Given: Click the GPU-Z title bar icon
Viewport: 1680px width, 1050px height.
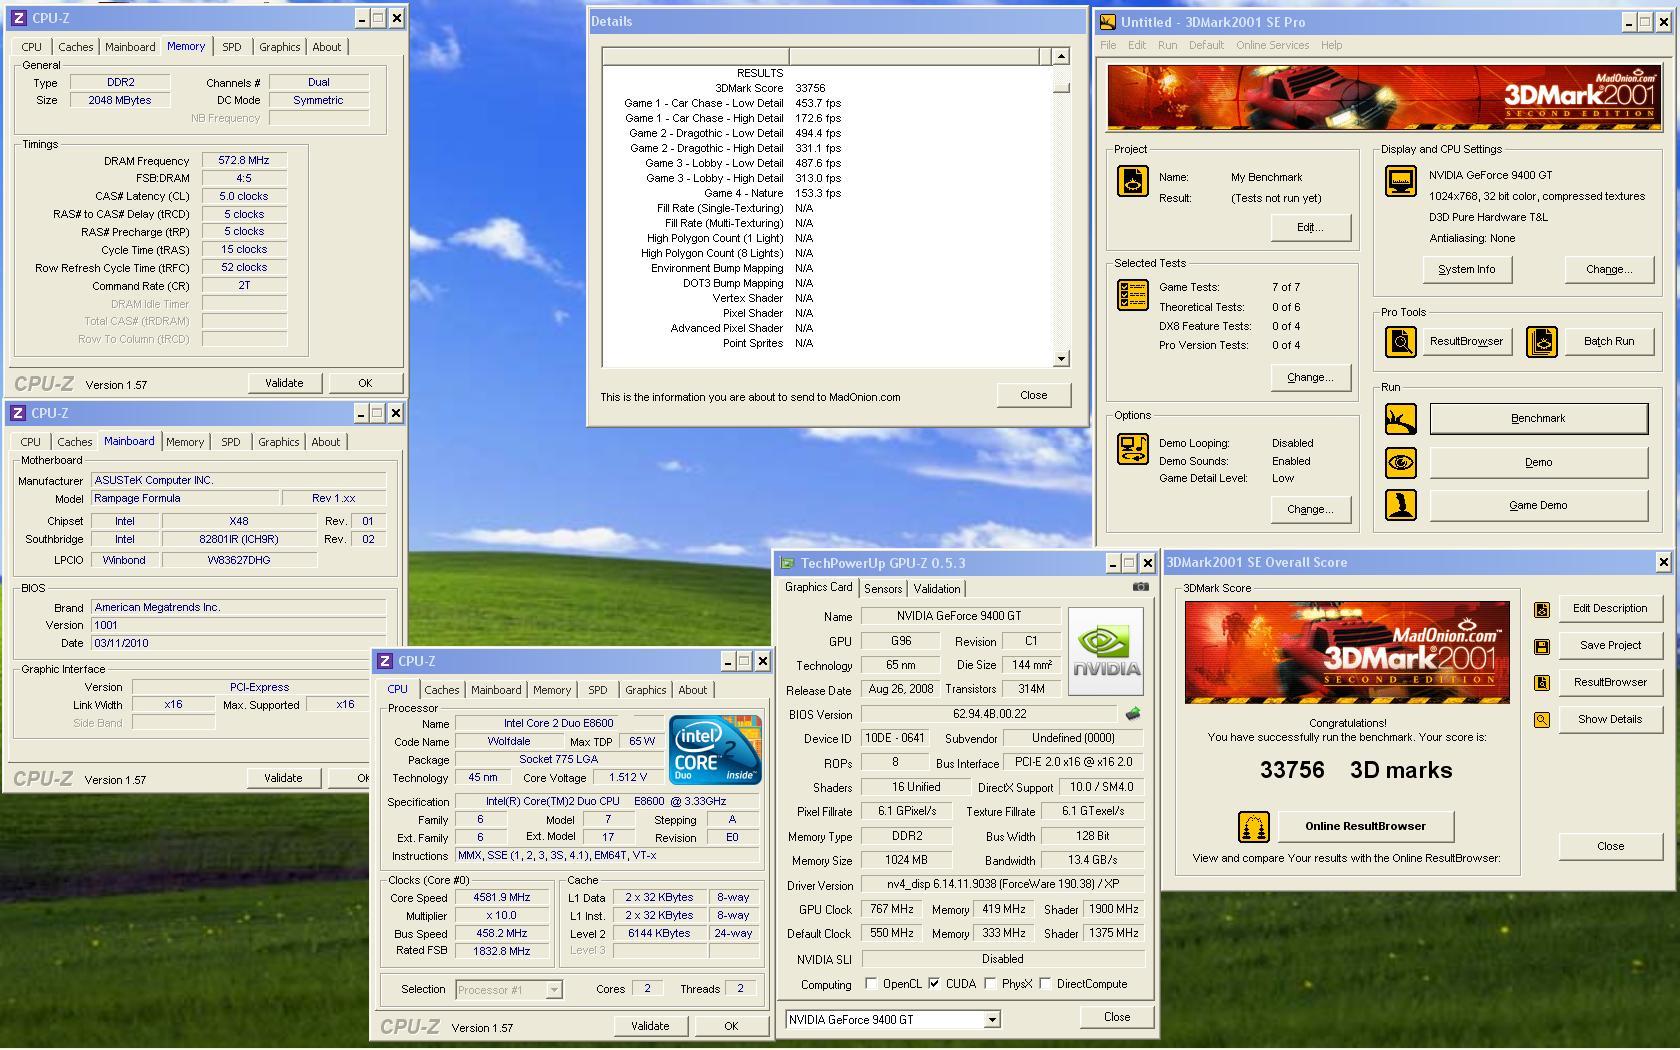Looking at the screenshot, I should pos(787,563).
